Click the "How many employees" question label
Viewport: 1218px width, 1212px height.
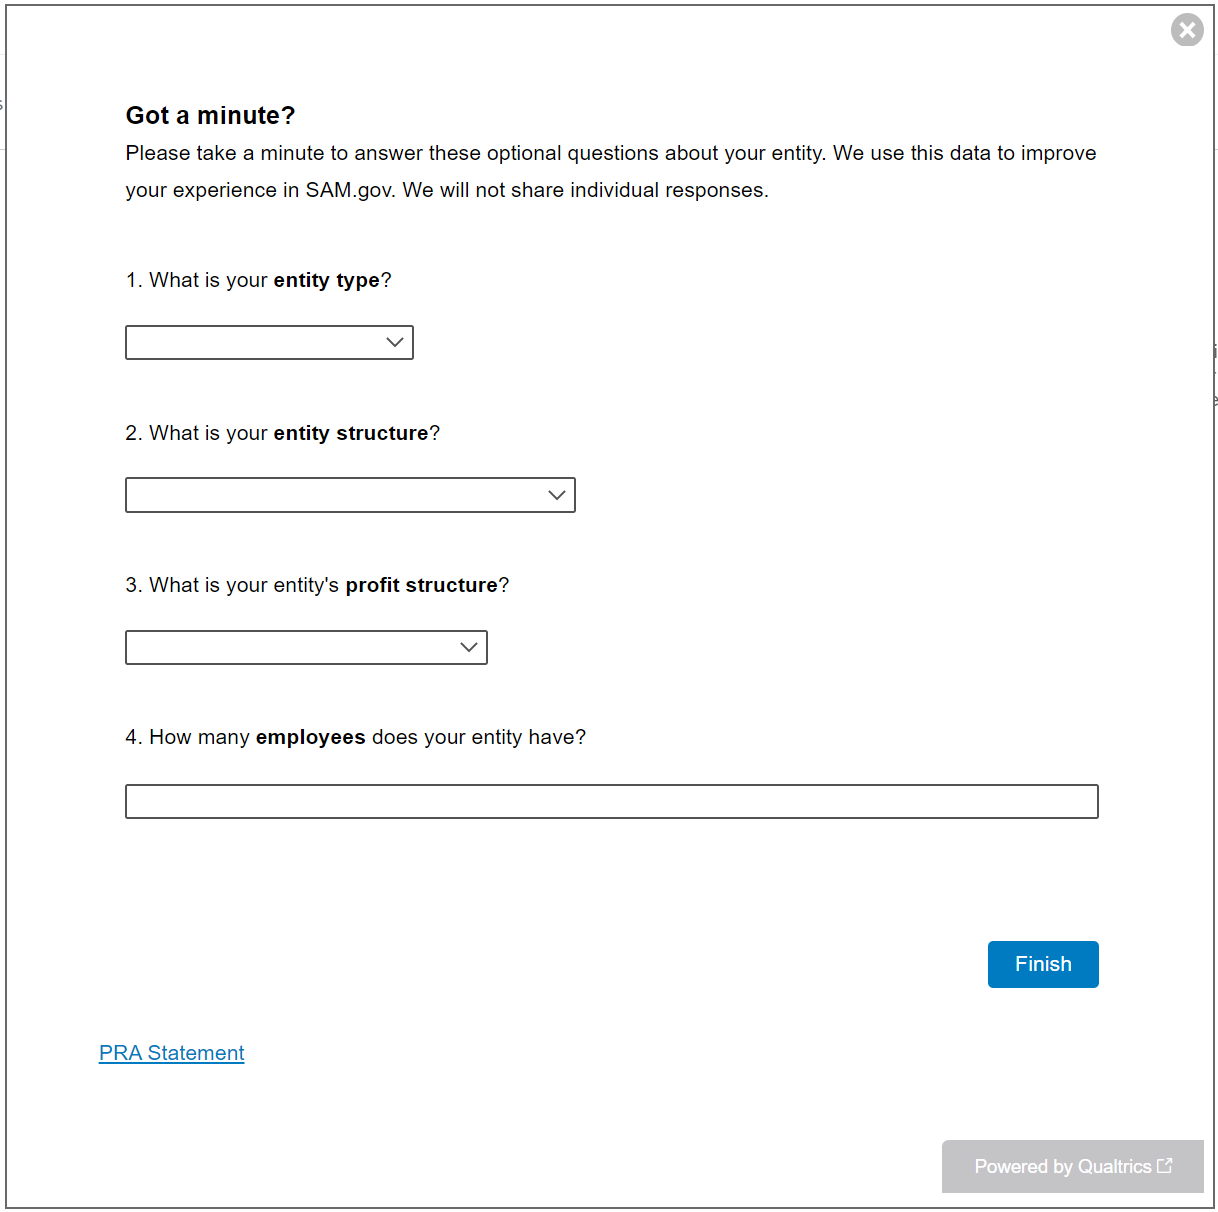355,738
